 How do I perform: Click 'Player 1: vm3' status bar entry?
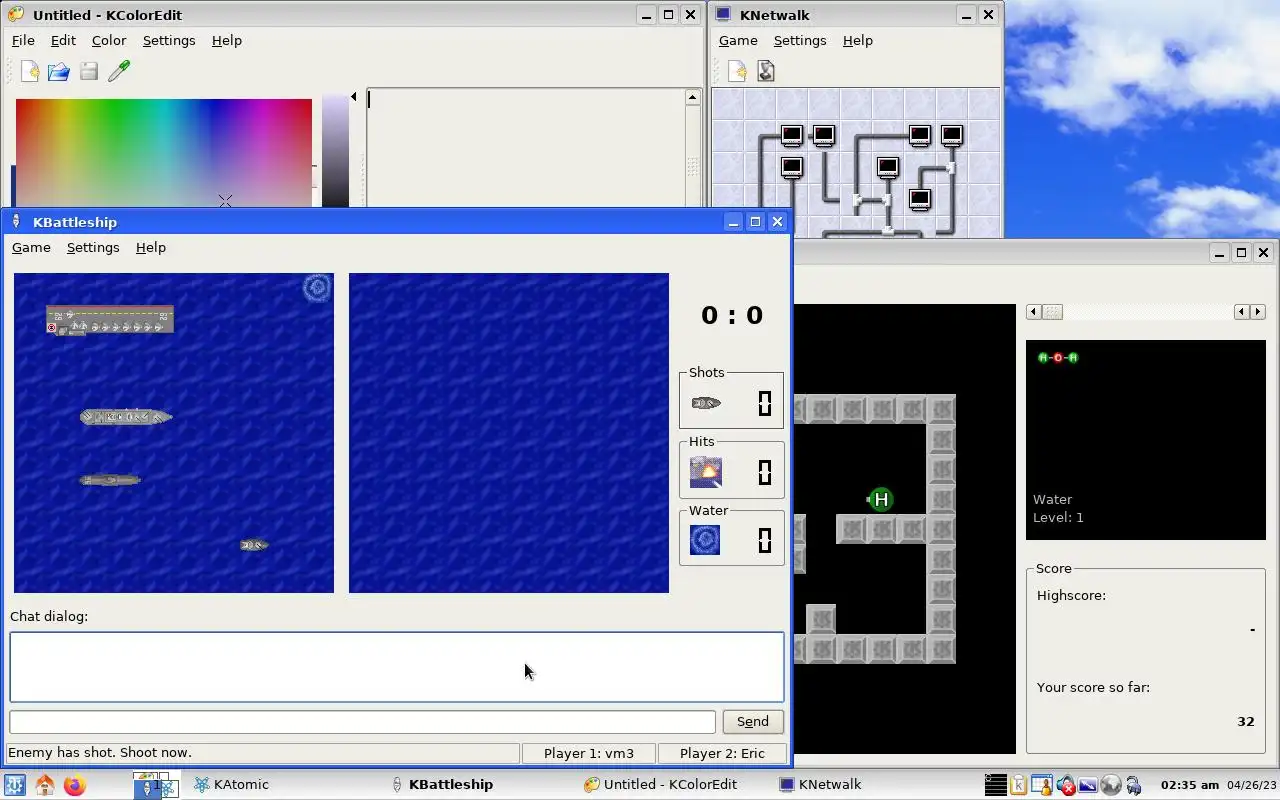pos(588,753)
